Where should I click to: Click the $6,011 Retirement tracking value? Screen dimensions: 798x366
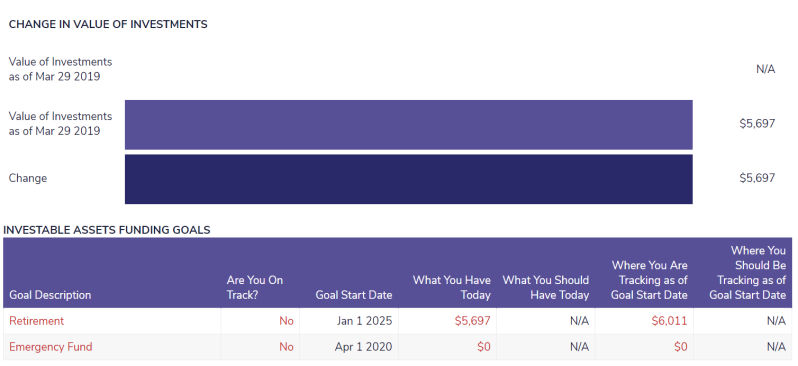(669, 321)
